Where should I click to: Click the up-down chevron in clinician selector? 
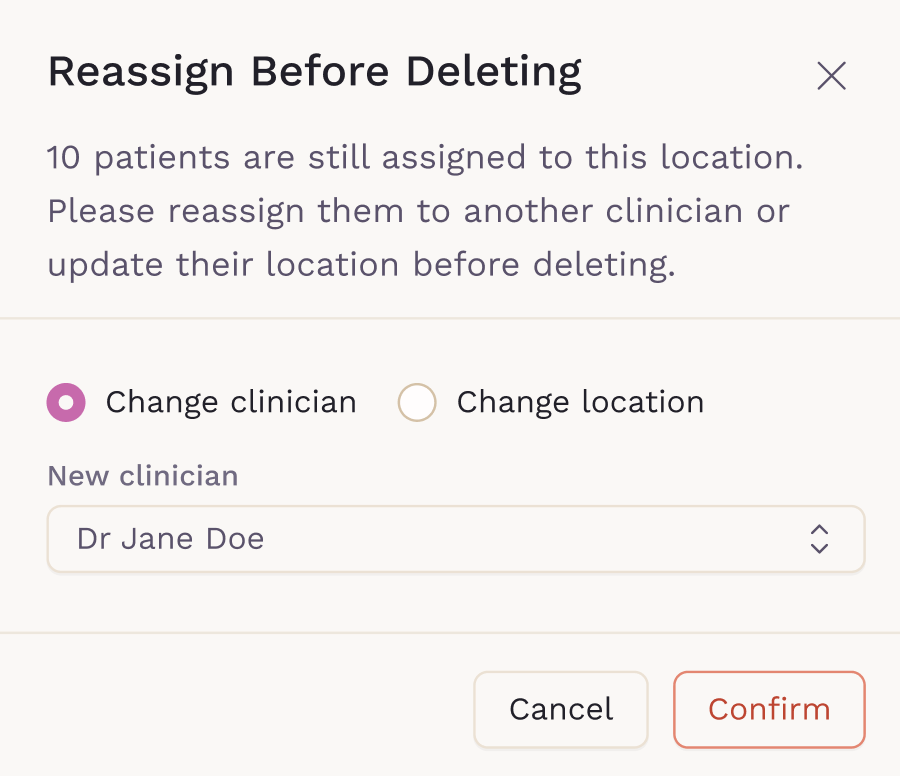click(x=819, y=539)
